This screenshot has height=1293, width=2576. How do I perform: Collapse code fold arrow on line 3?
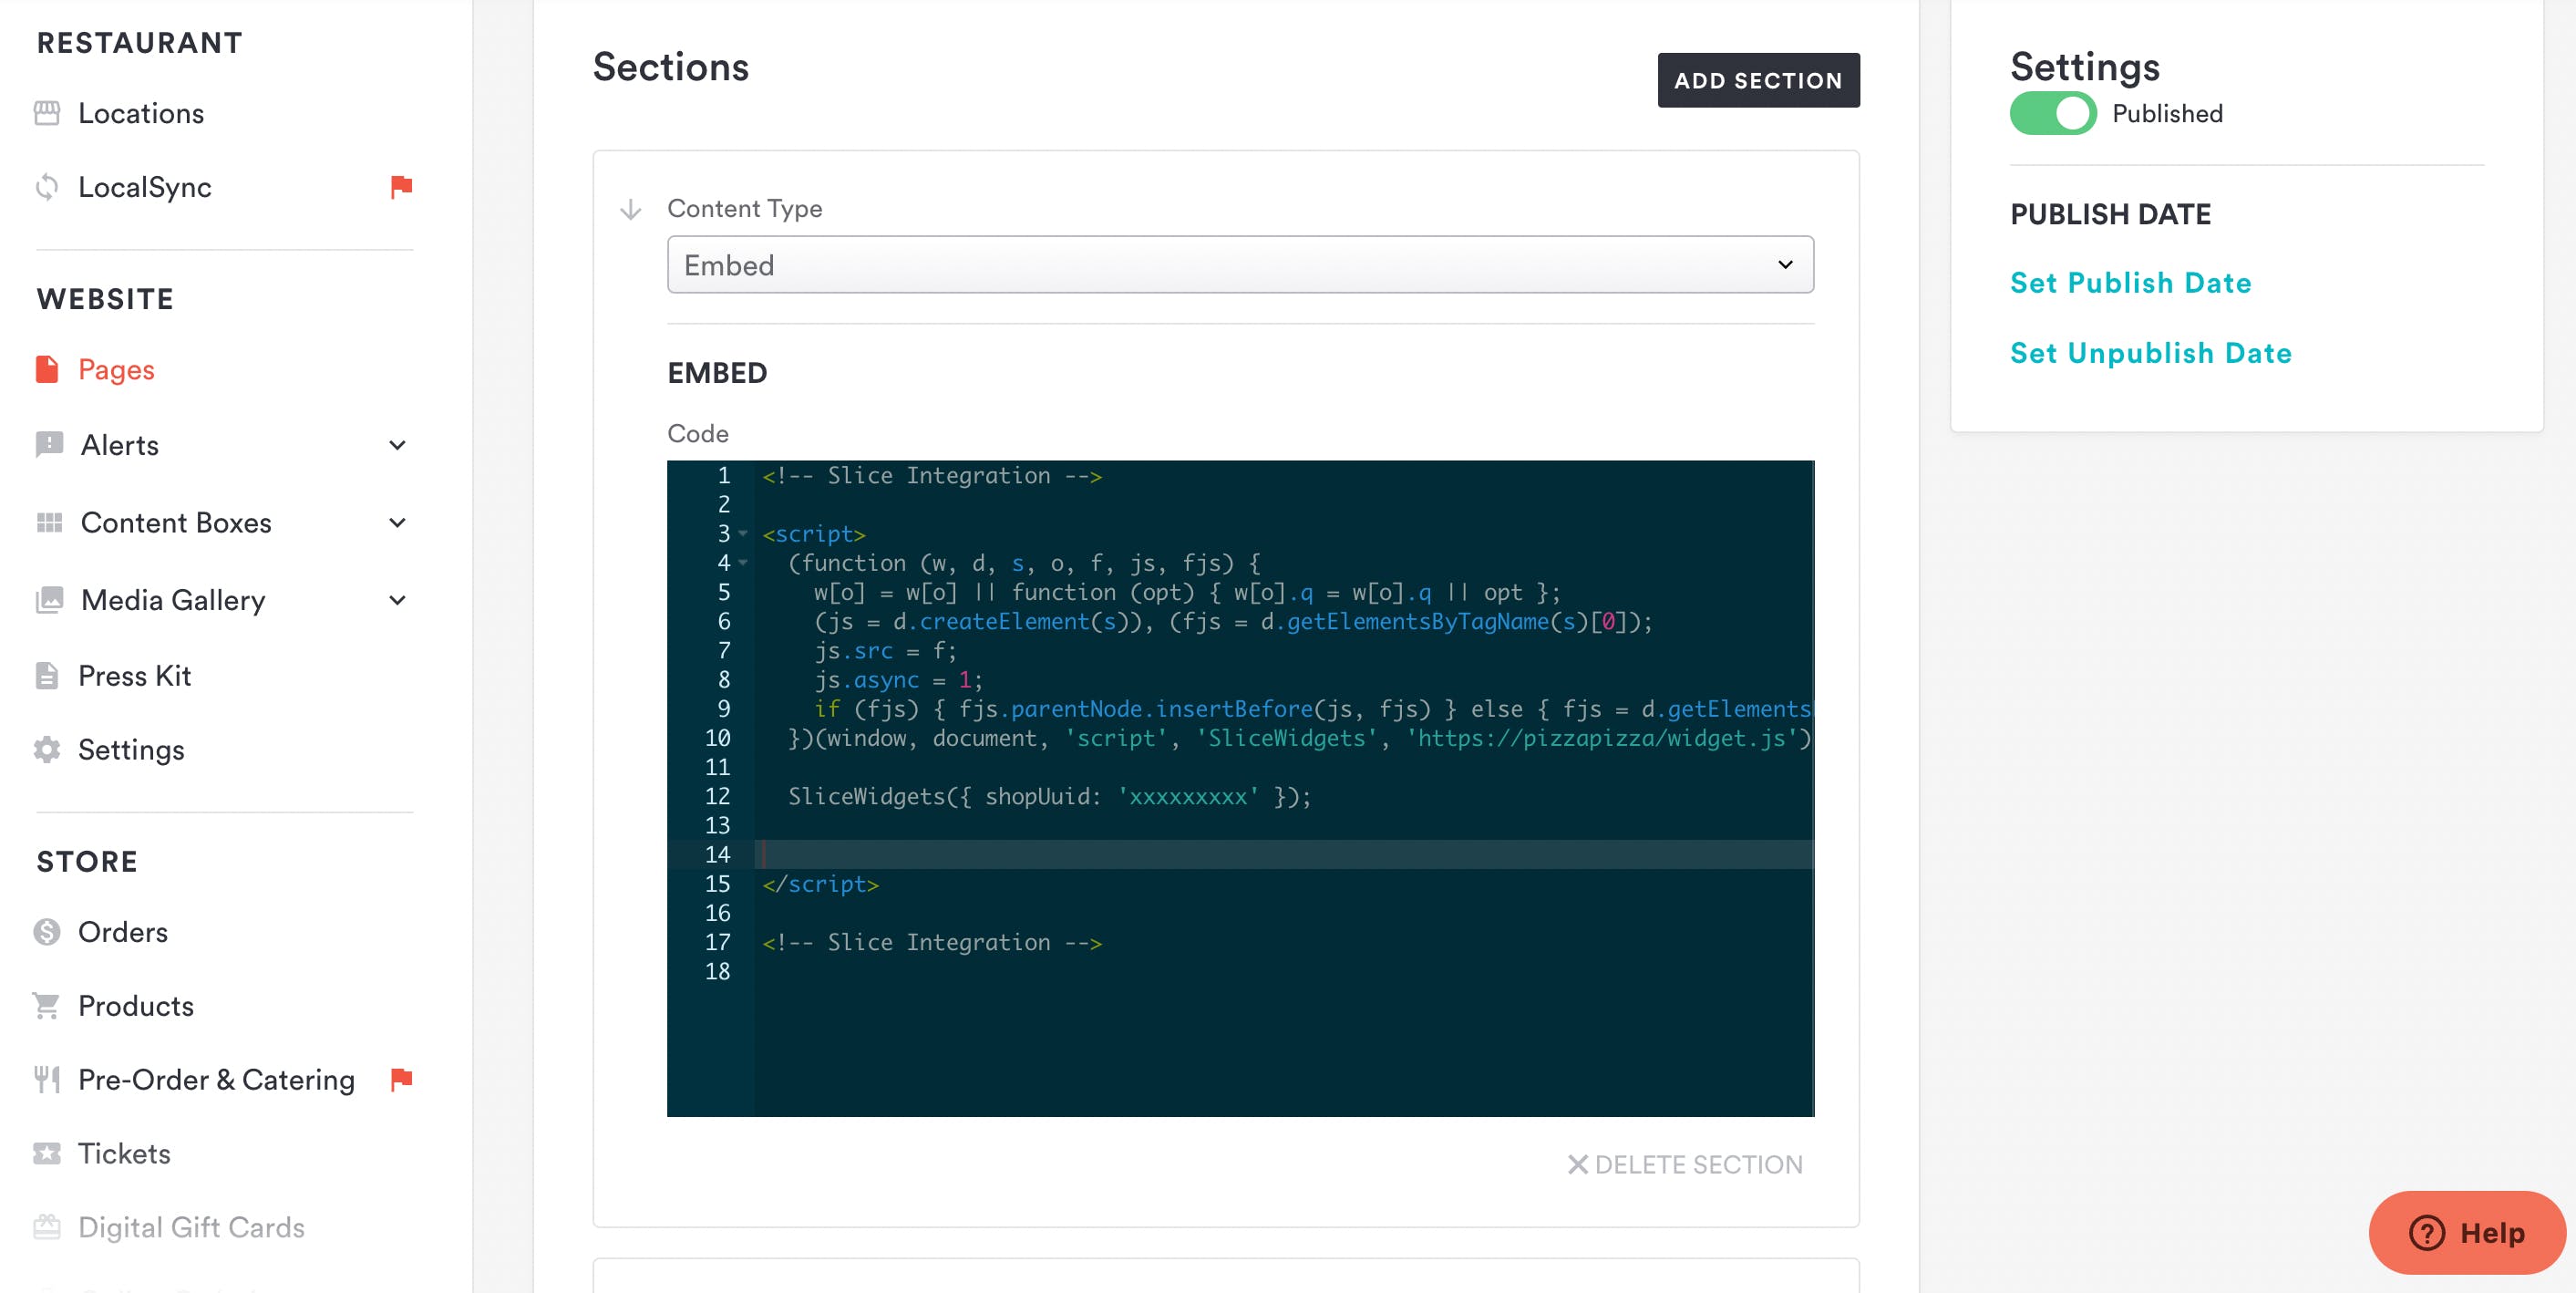point(743,534)
